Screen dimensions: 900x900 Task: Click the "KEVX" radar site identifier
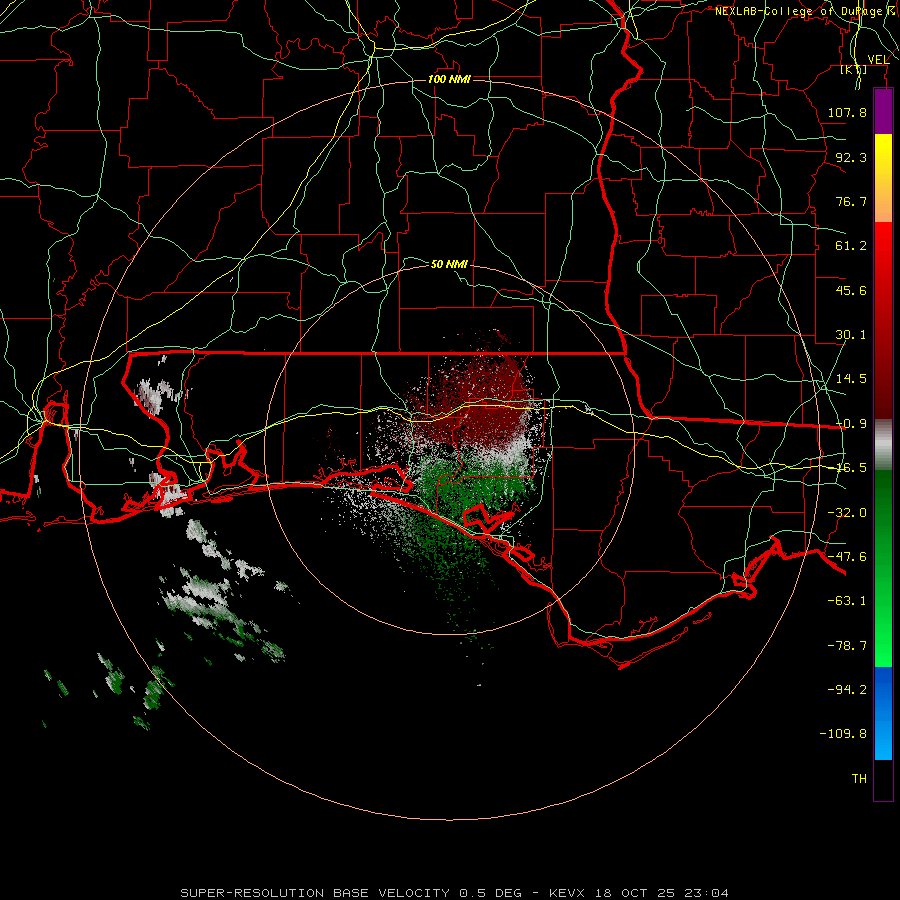(567, 893)
